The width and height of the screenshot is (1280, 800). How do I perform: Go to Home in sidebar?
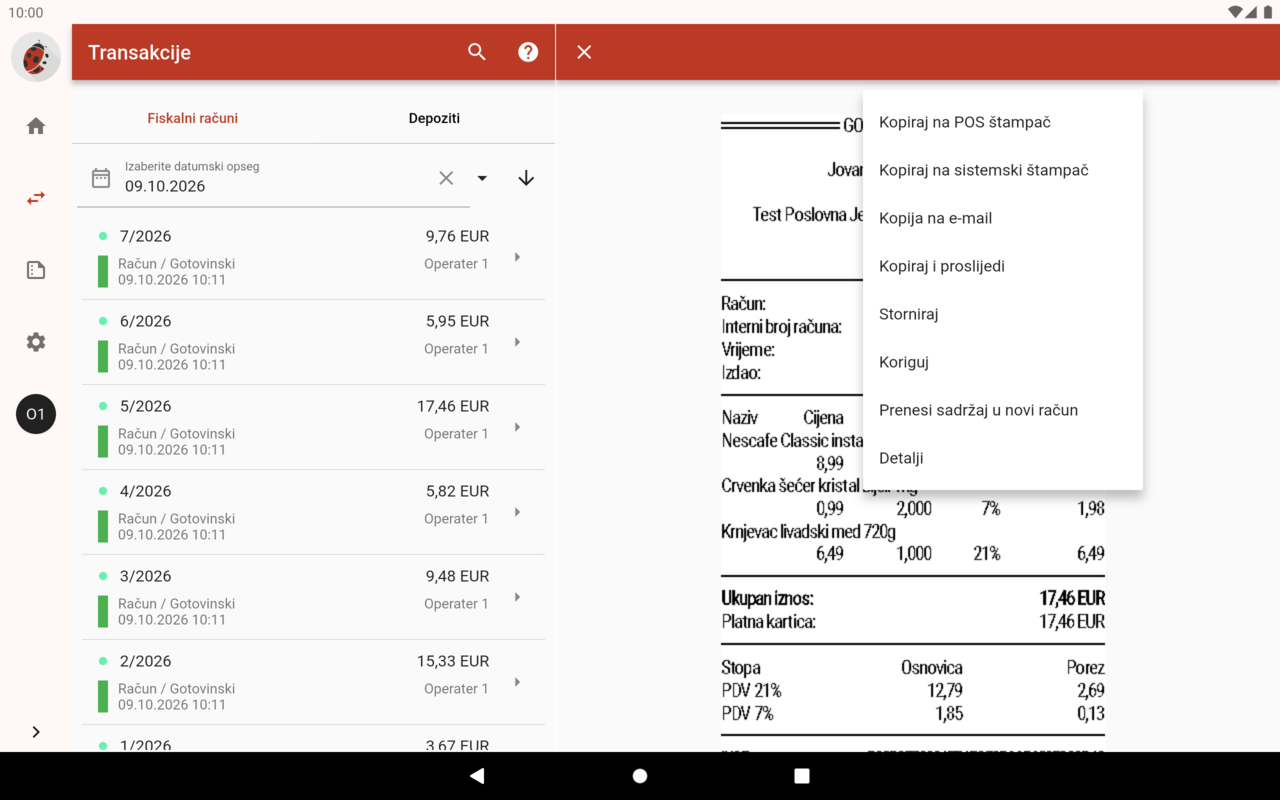pyautogui.click(x=36, y=126)
